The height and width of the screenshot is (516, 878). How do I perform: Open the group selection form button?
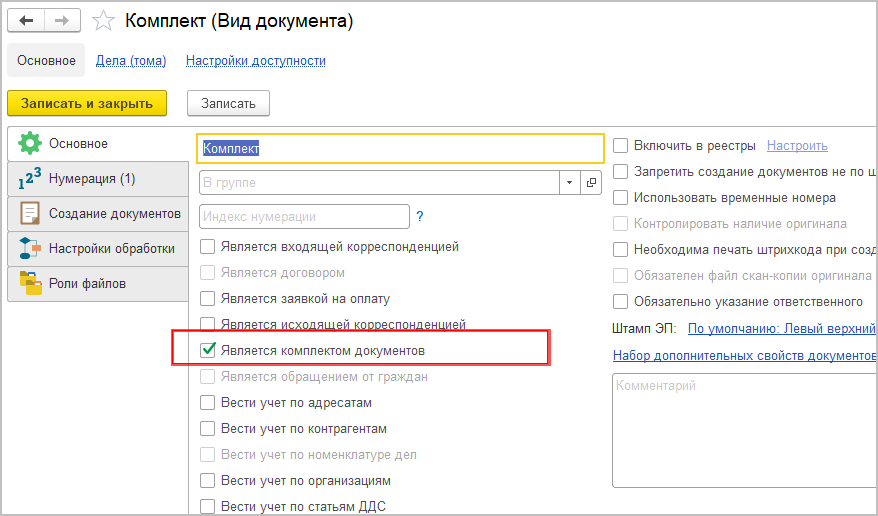click(592, 183)
